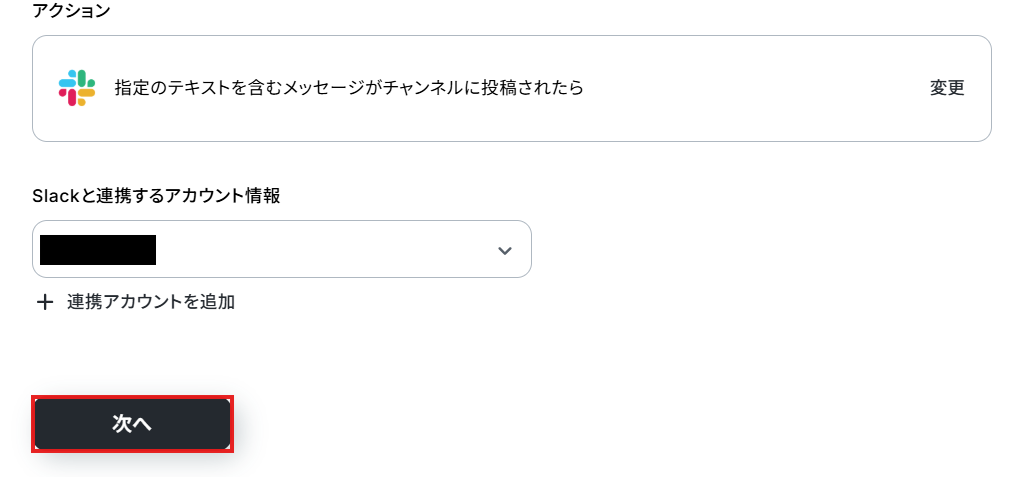This screenshot has width=1017, height=477.
Task: Click the chevron arrow in account selector
Action: click(x=504, y=250)
